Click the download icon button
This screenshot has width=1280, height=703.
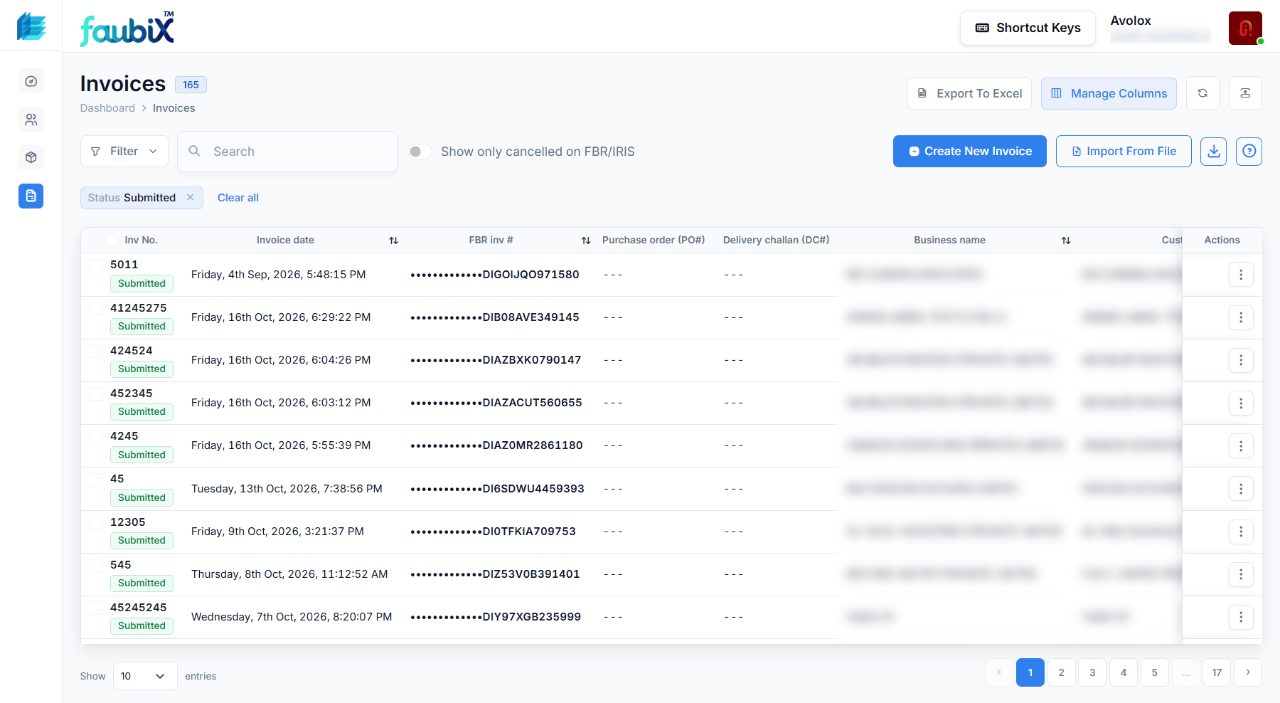pos(1213,151)
